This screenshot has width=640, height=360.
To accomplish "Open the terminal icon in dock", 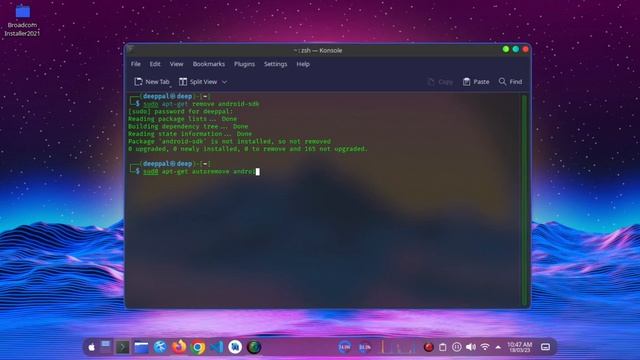I will click(x=122, y=347).
